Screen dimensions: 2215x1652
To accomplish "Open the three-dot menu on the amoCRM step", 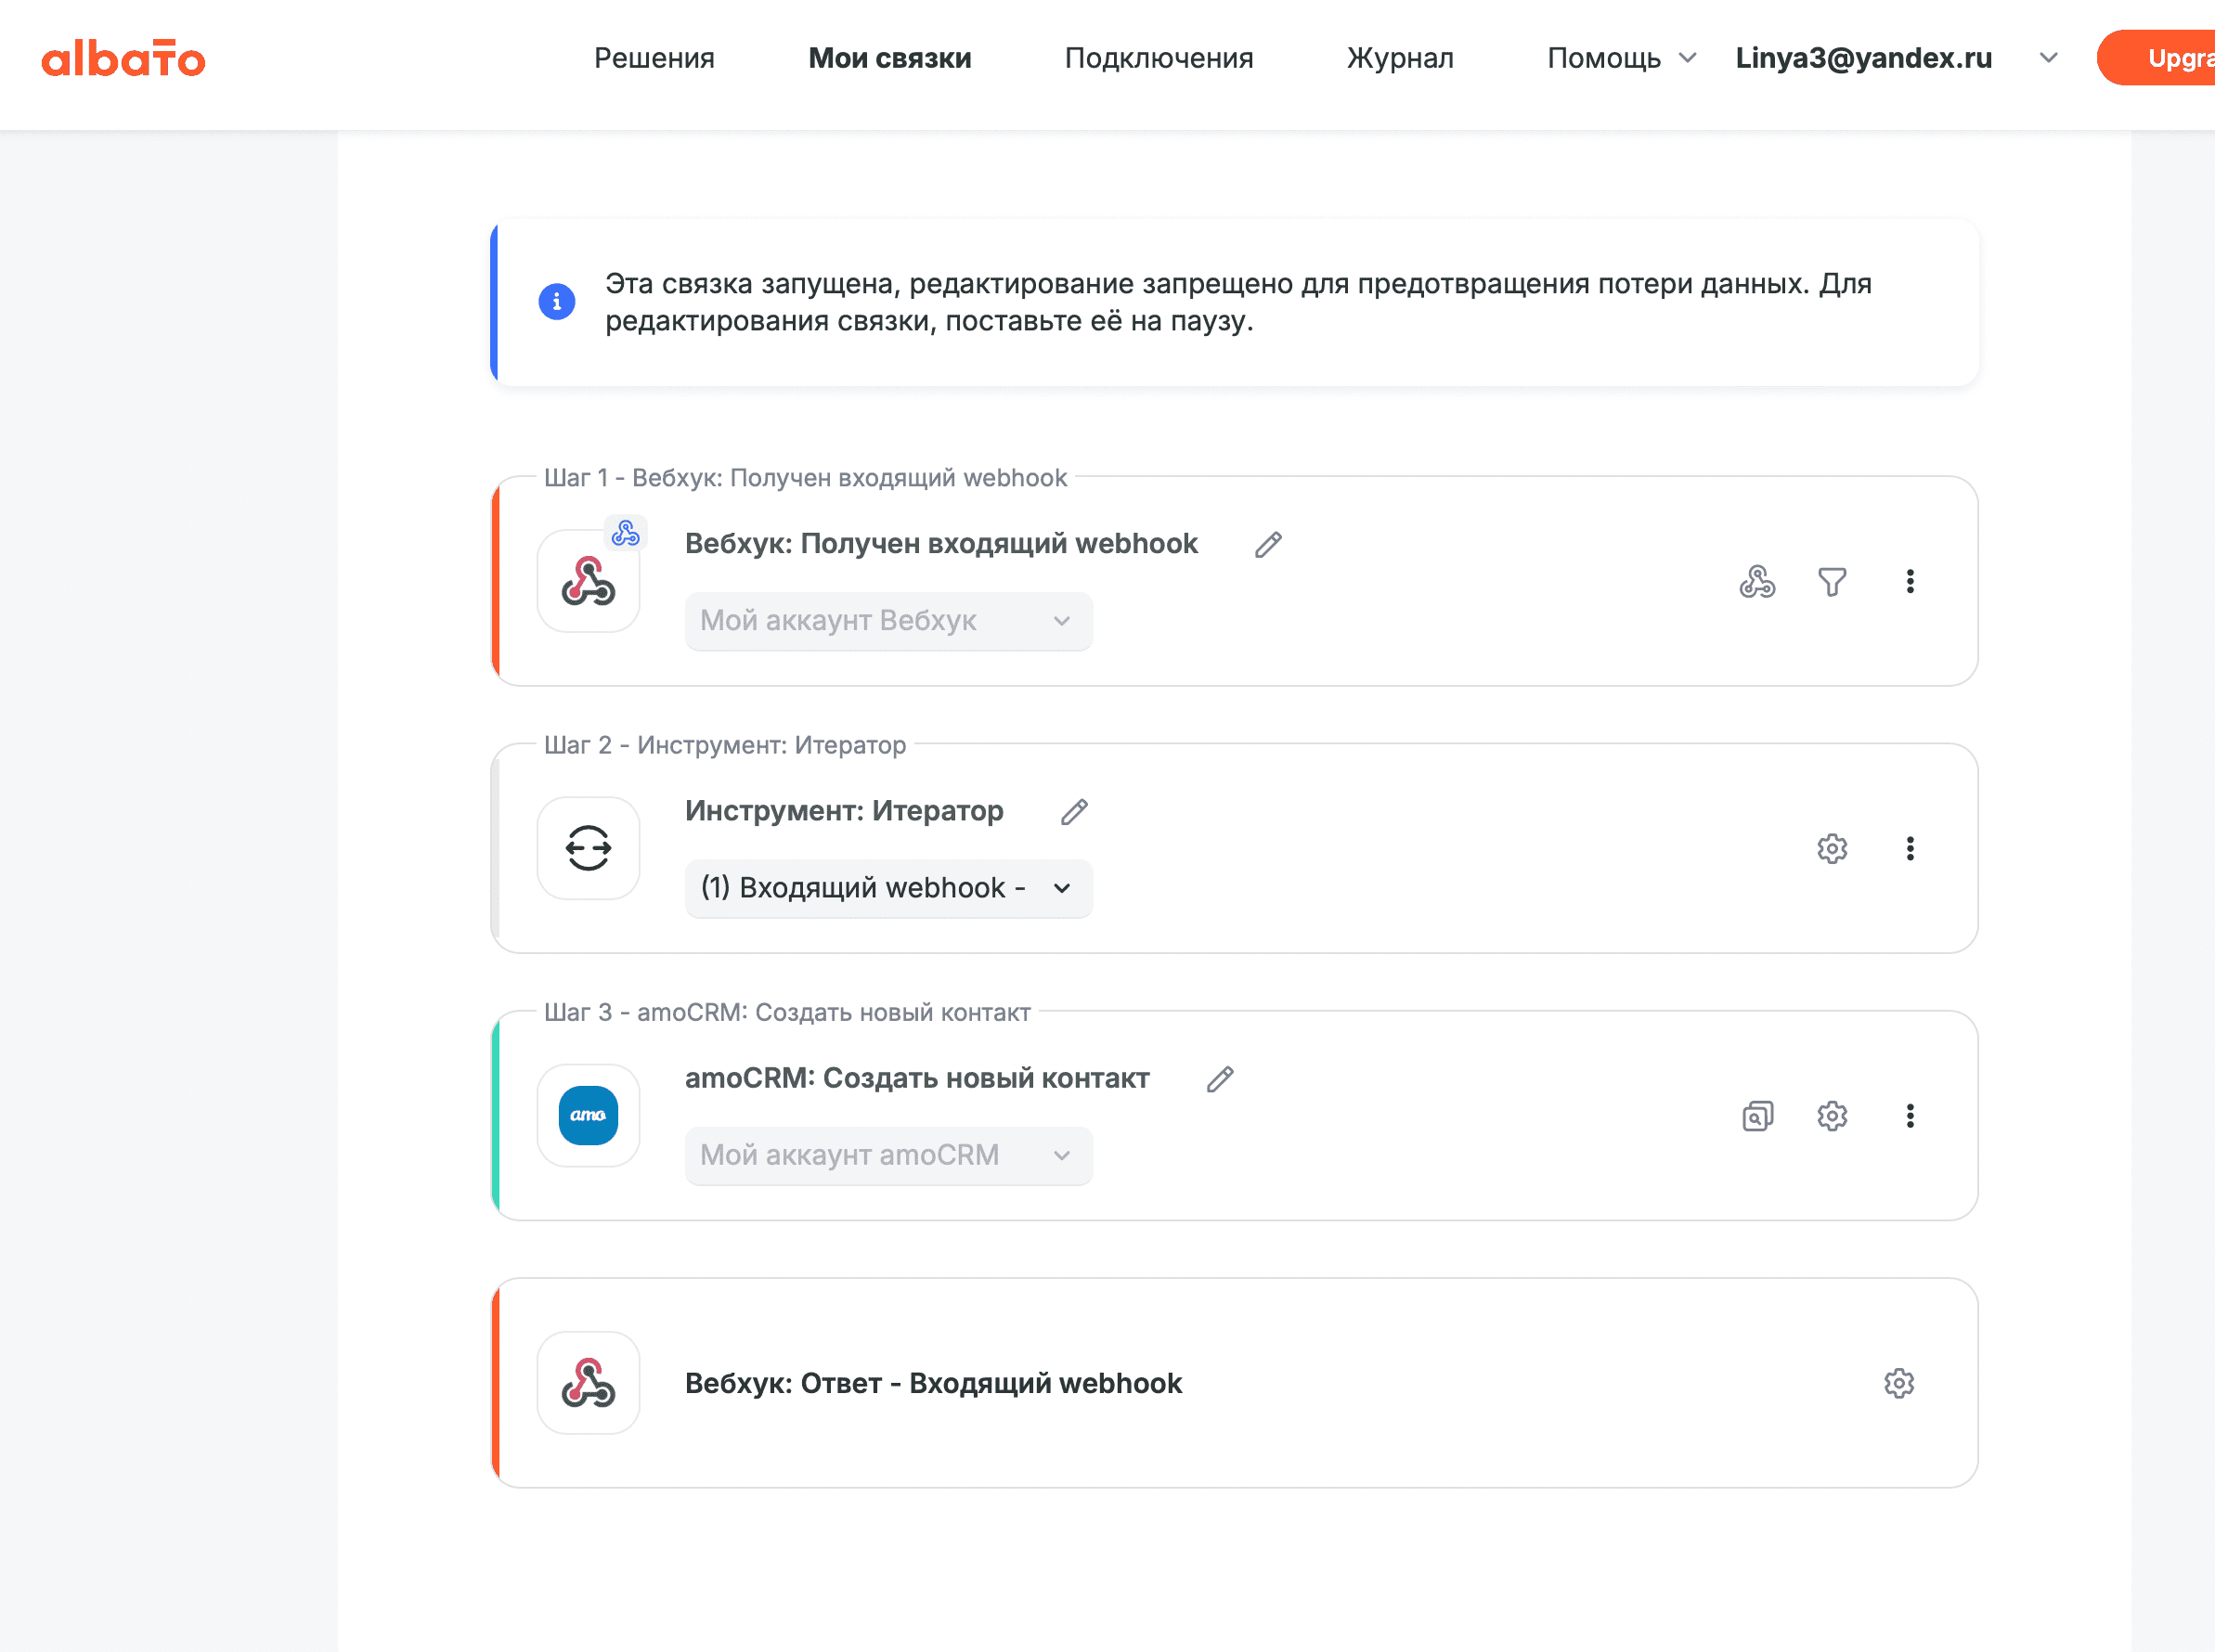I will [x=1911, y=1115].
